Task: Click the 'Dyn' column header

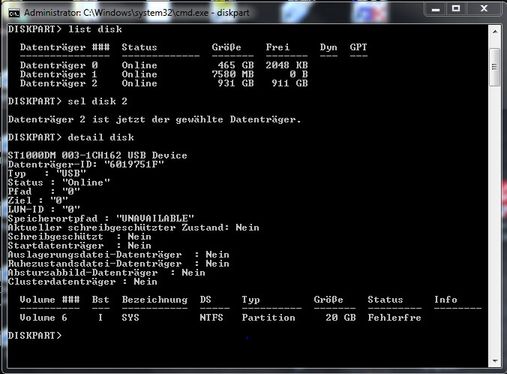Action: click(329, 48)
